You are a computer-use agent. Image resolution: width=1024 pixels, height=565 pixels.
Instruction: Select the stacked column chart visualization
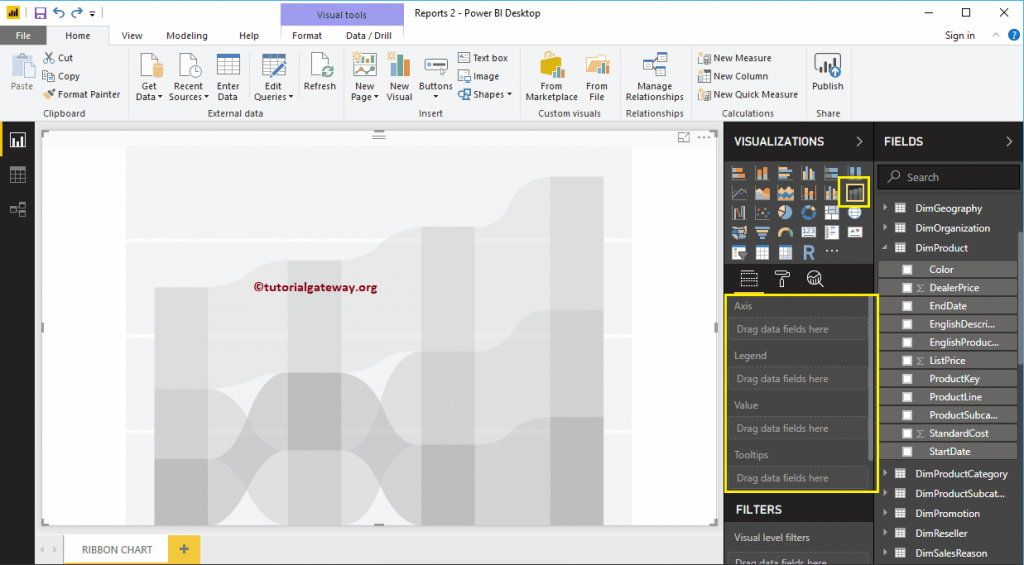point(762,173)
